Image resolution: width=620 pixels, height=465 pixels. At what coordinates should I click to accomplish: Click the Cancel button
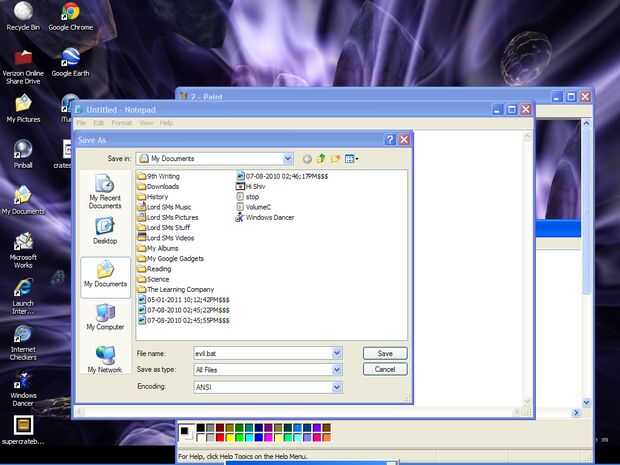[x=385, y=369]
